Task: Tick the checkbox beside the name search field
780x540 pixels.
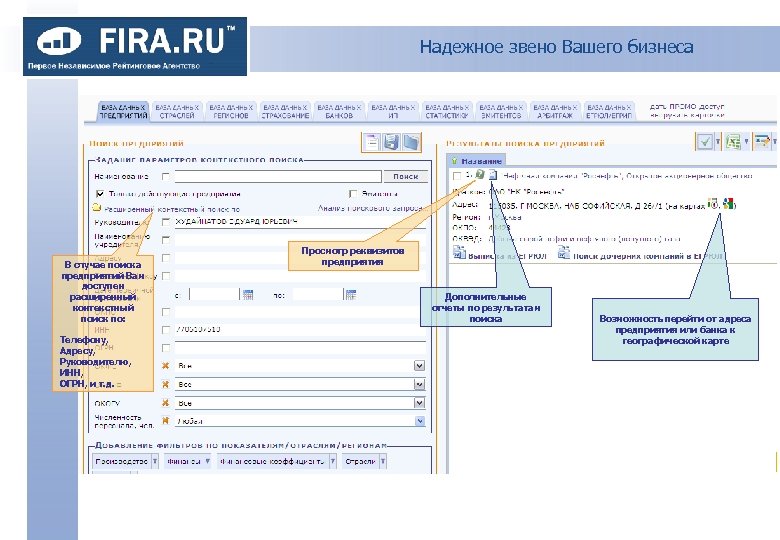Action: pyautogui.click(x=166, y=177)
